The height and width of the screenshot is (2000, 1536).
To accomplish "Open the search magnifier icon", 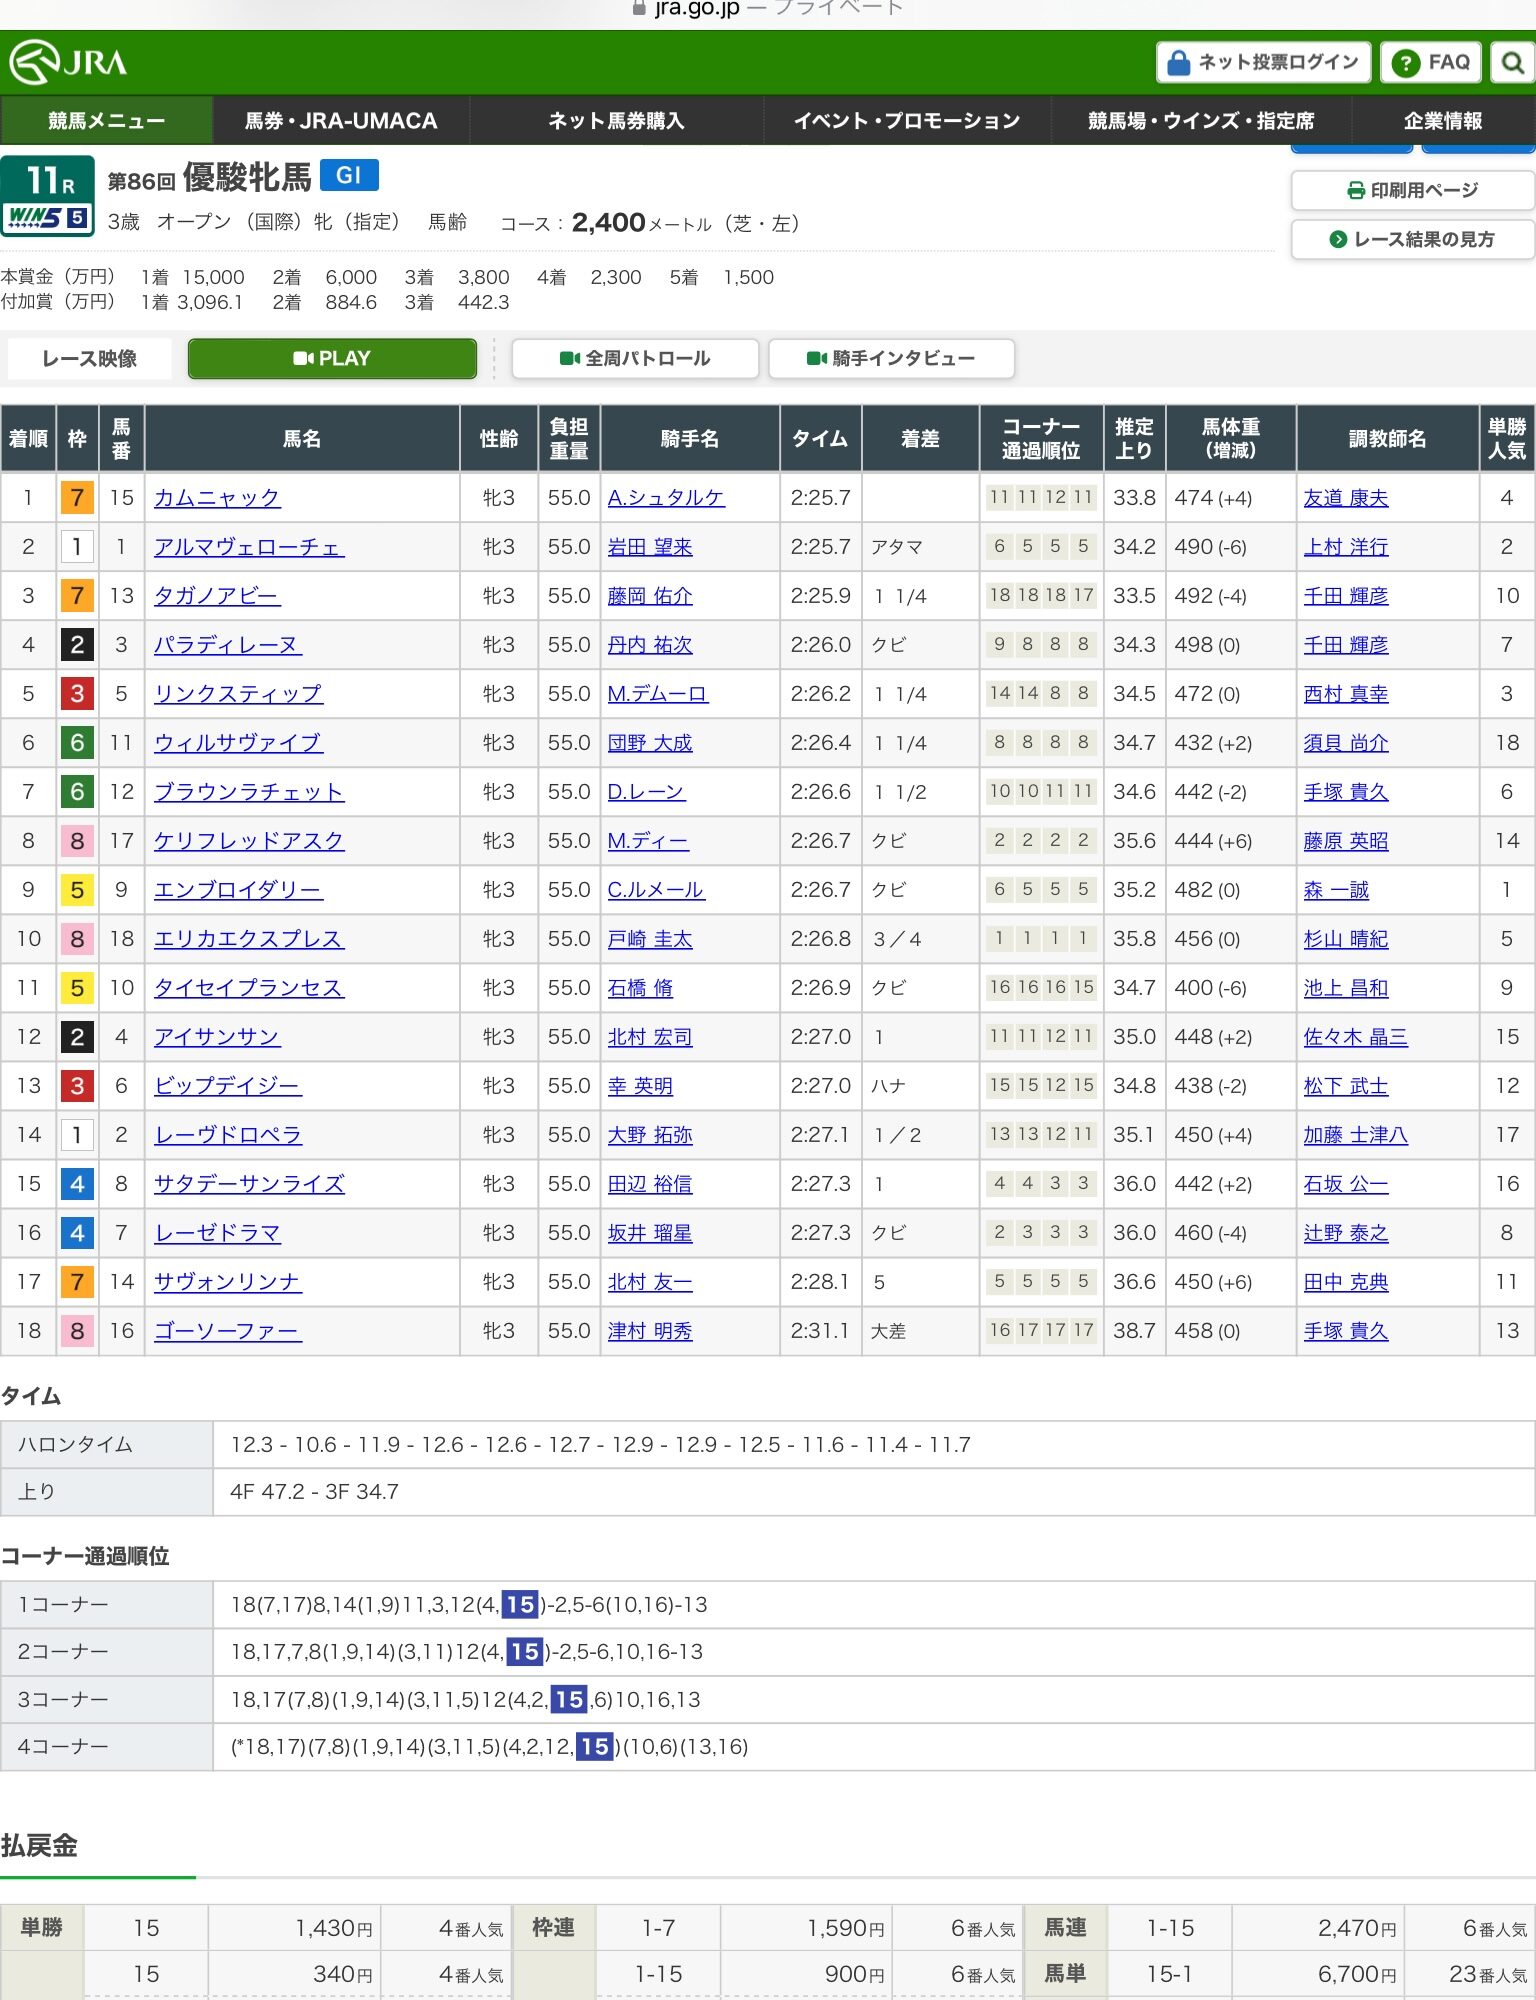I will pos(1512,63).
